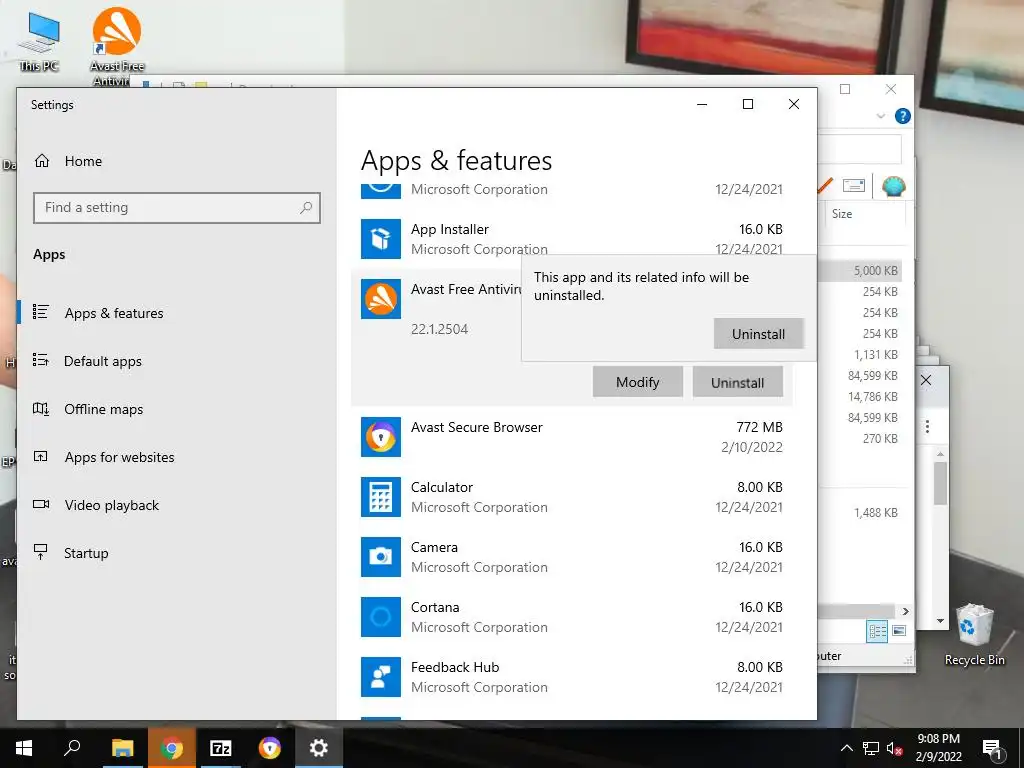
Task: Select the Avast Secure Browser entry name
Action: click(477, 427)
